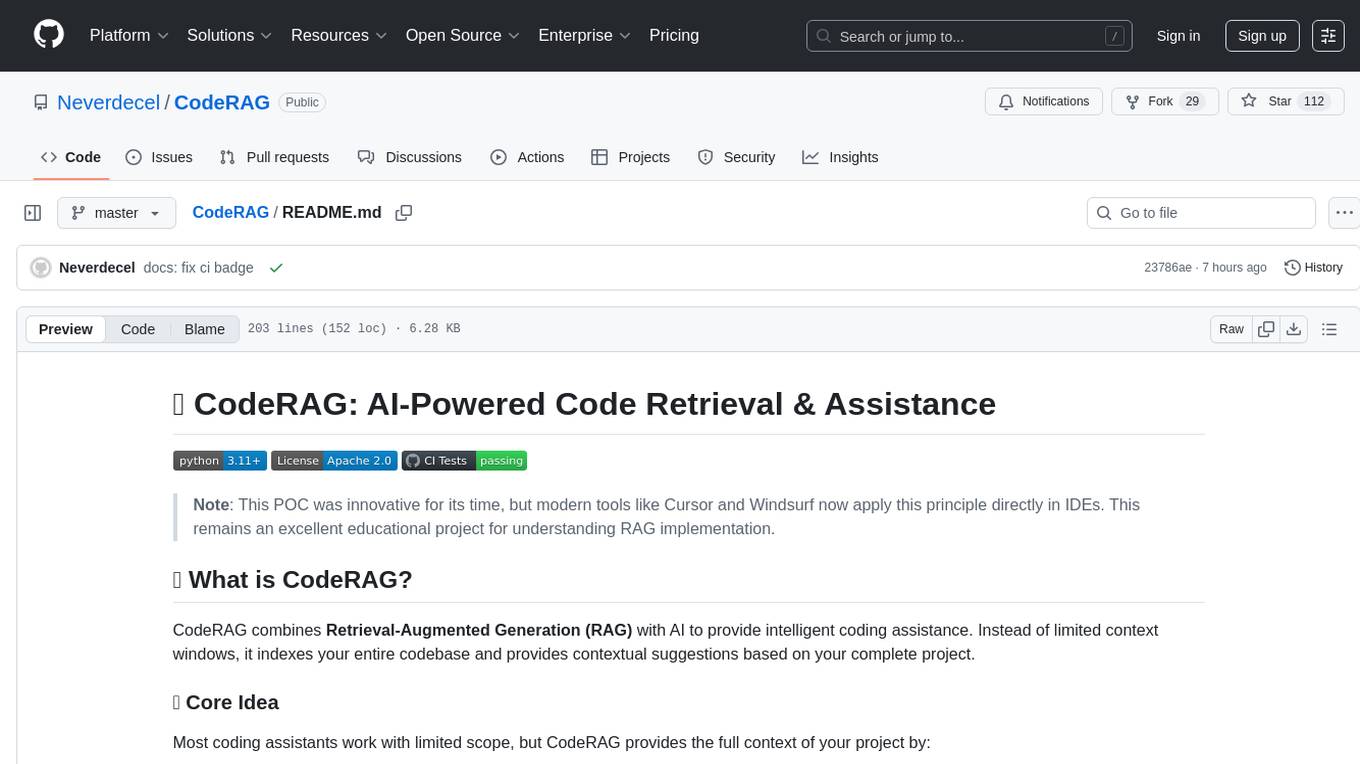1360x764 pixels.
Task: Click the Notifications button
Action: point(1044,102)
